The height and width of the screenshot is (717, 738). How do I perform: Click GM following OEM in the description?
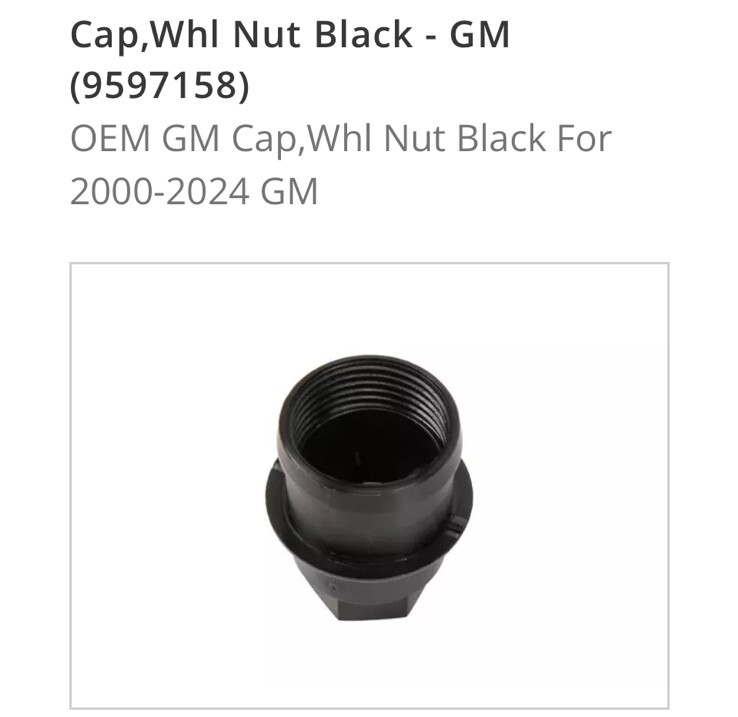click(x=191, y=138)
